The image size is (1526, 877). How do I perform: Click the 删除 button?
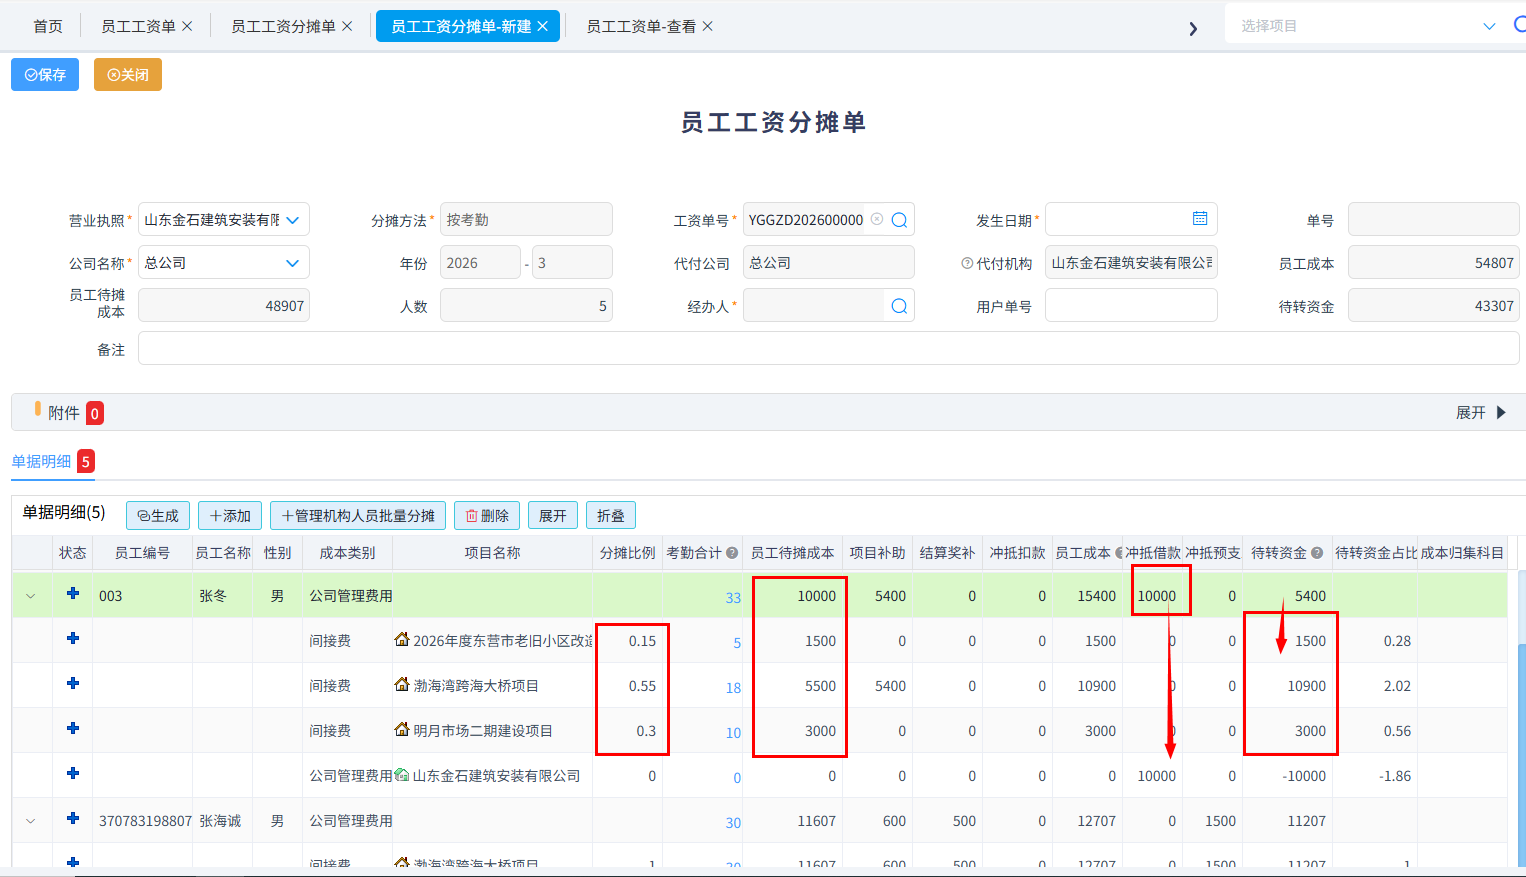[487, 516]
